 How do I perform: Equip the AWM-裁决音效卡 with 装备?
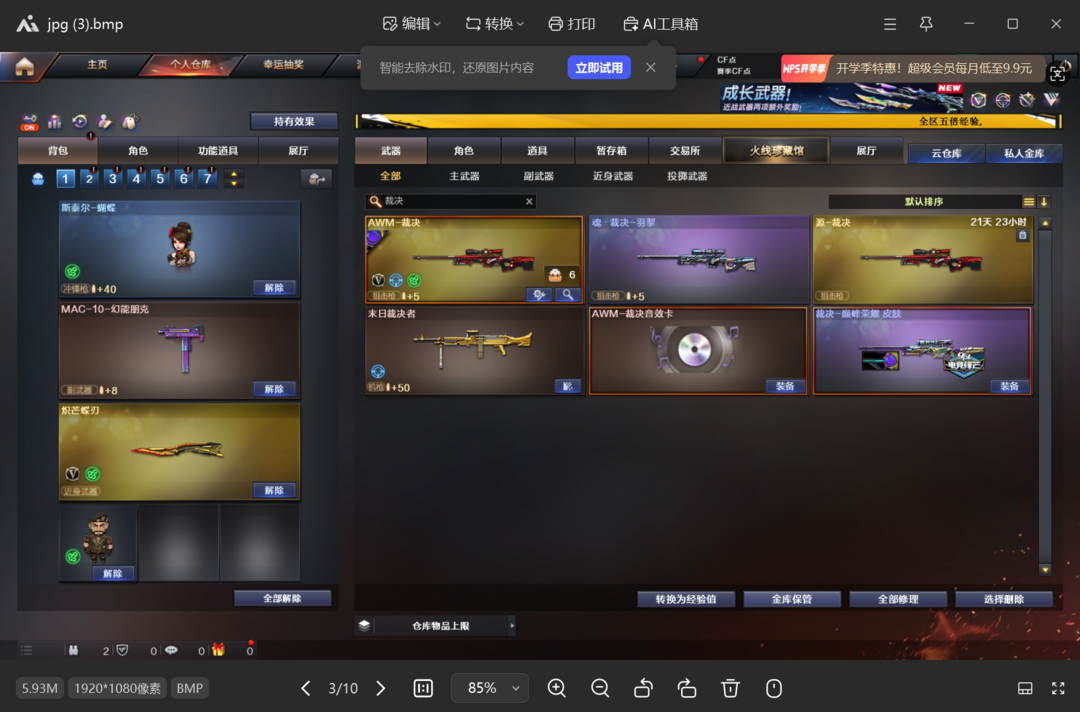click(x=785, y=386)
